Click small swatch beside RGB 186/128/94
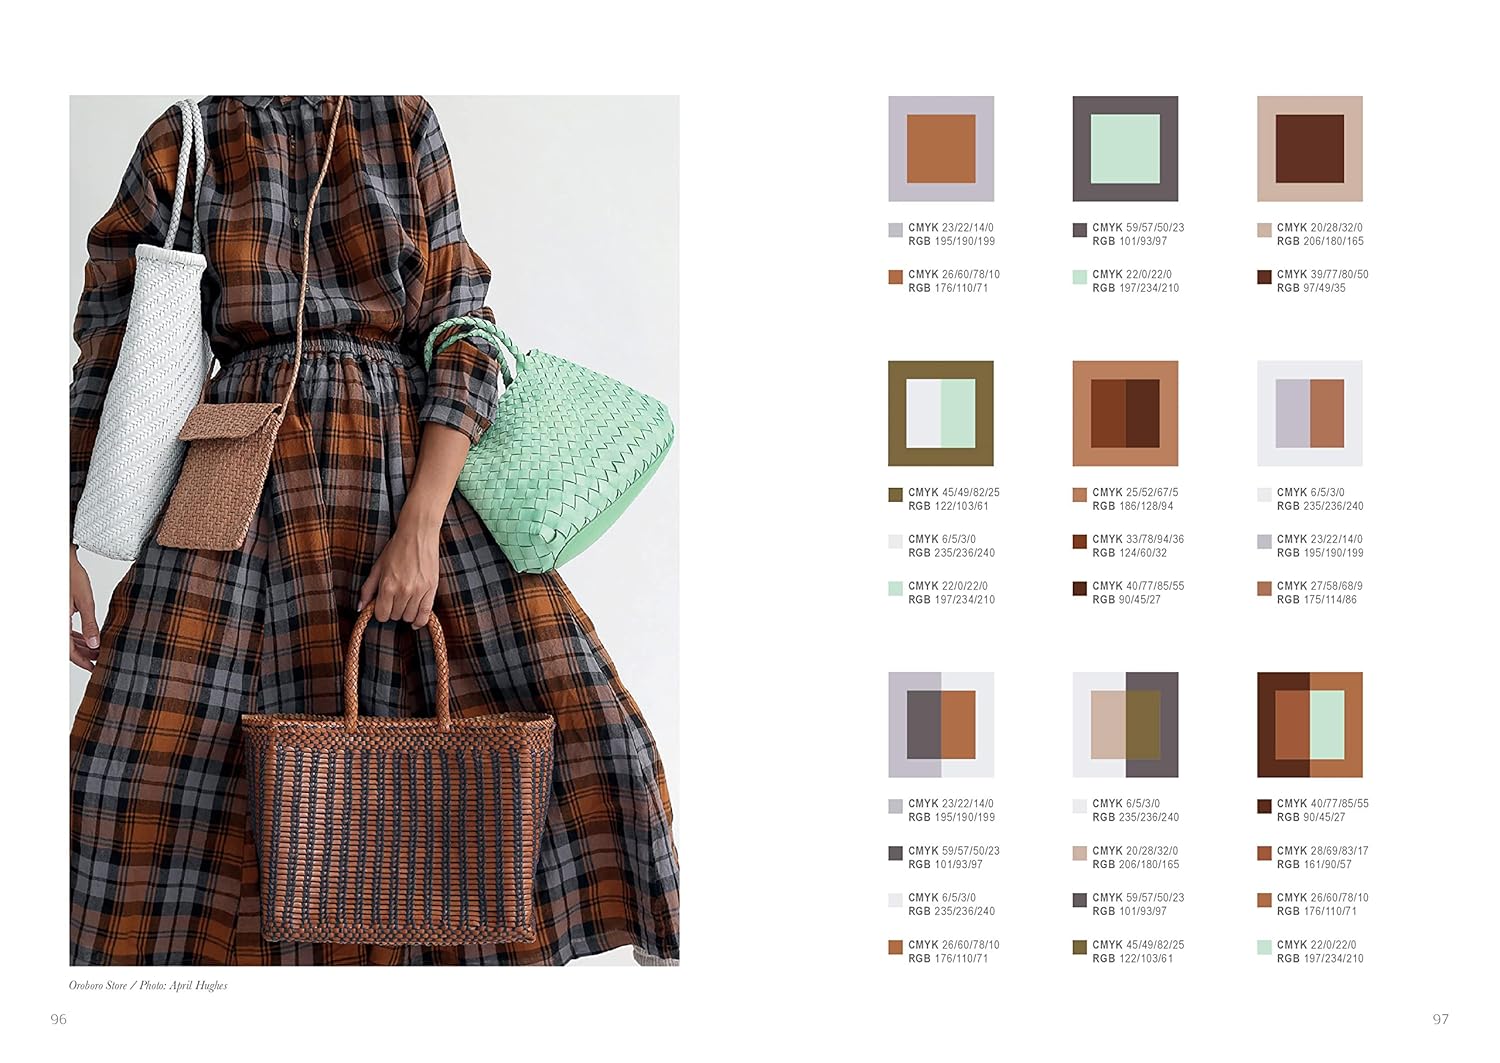The width and height of the screenshot is (1500, 1063). (x=1079, y=495)
